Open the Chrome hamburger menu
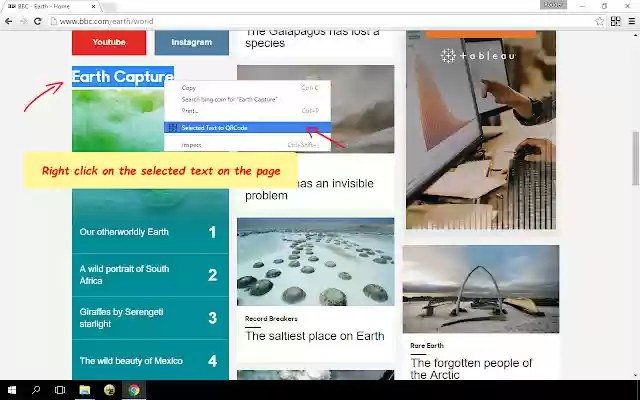 pyautogui.click(x=631, y=21)
